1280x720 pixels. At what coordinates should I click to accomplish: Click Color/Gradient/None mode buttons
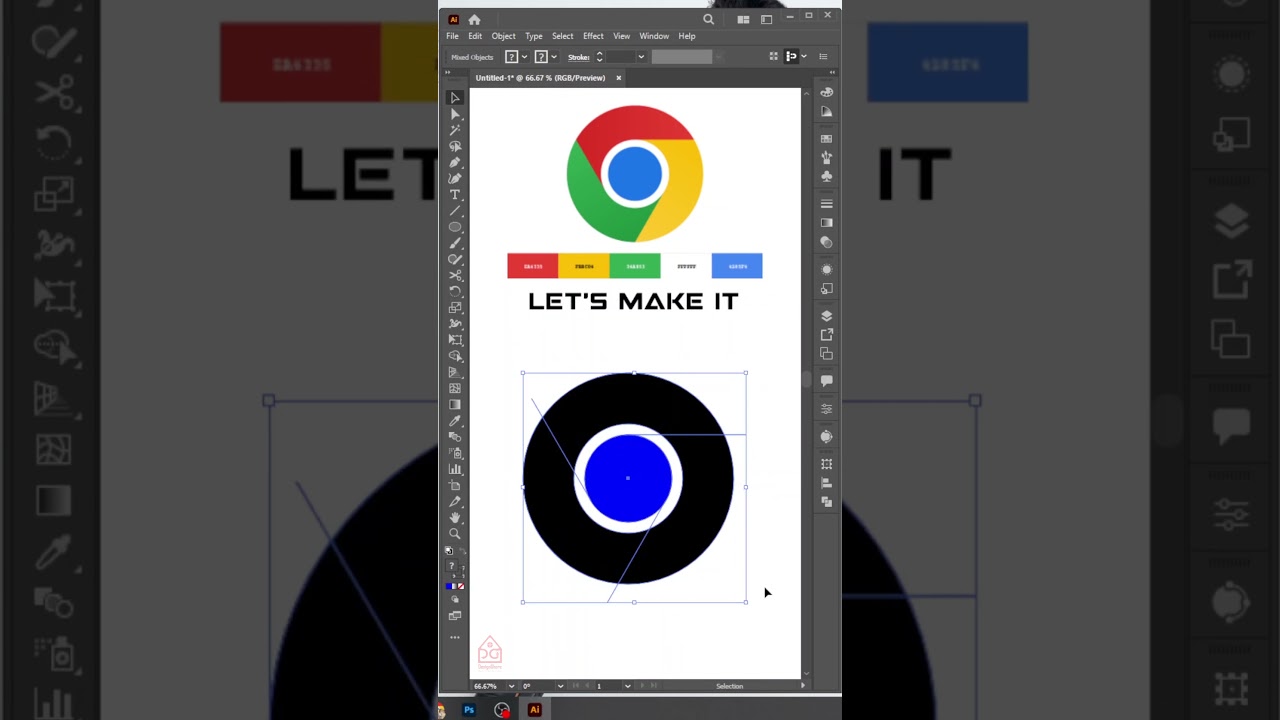tap(455, 586)
